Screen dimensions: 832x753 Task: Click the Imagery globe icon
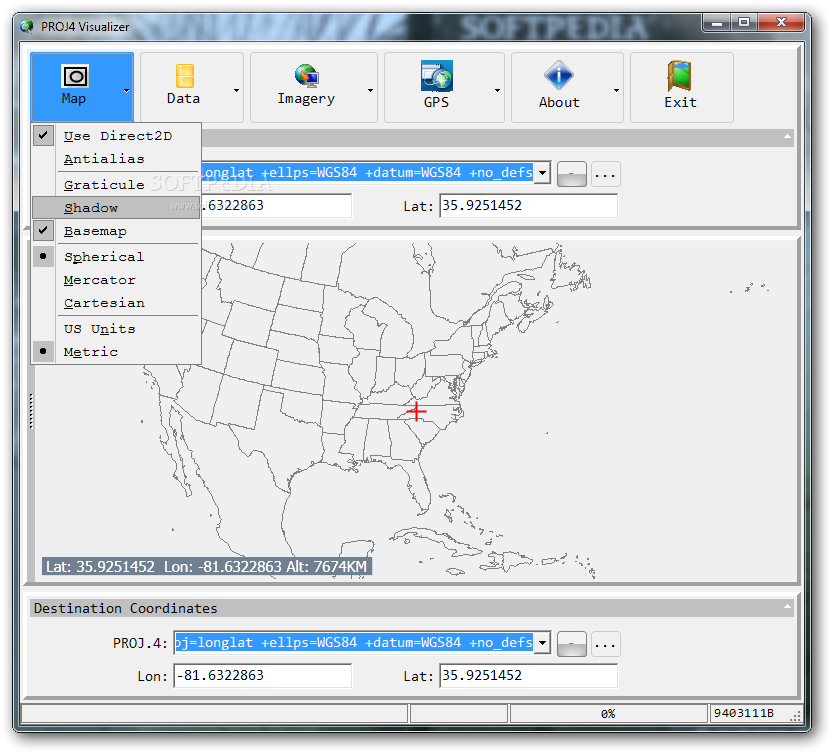coord(306,76)
